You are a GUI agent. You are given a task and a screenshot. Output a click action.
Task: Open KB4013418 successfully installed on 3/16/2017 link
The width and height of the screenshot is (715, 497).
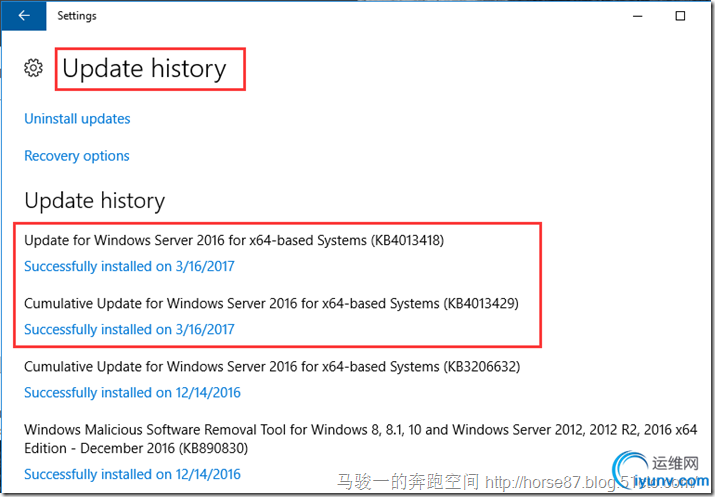coord(129,266)
